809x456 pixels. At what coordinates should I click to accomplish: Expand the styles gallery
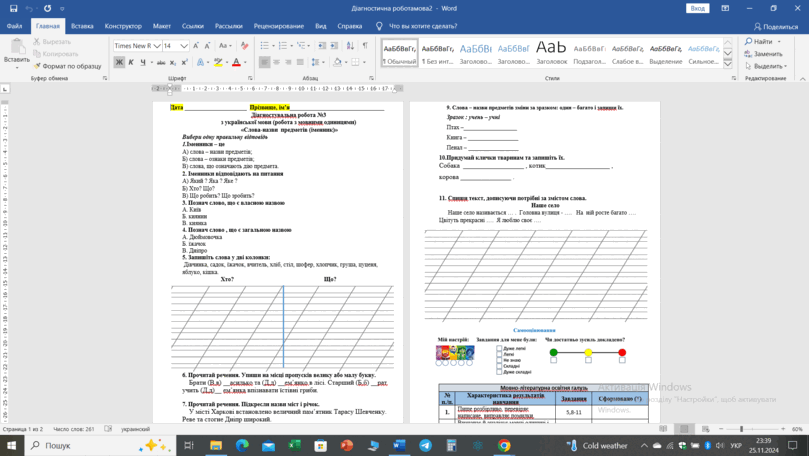(727, 64)
